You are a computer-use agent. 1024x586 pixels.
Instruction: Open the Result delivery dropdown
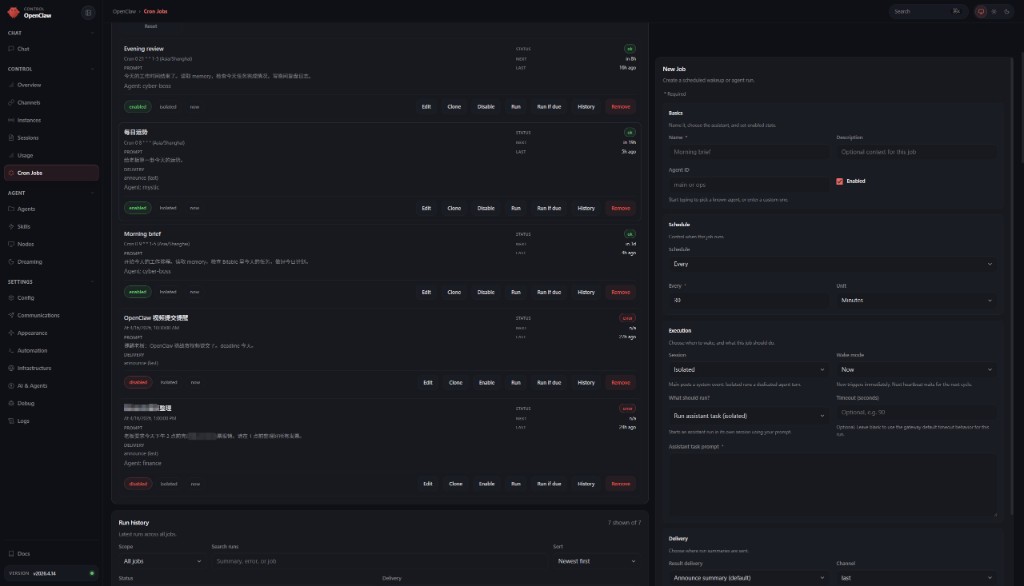click(748, 578)
